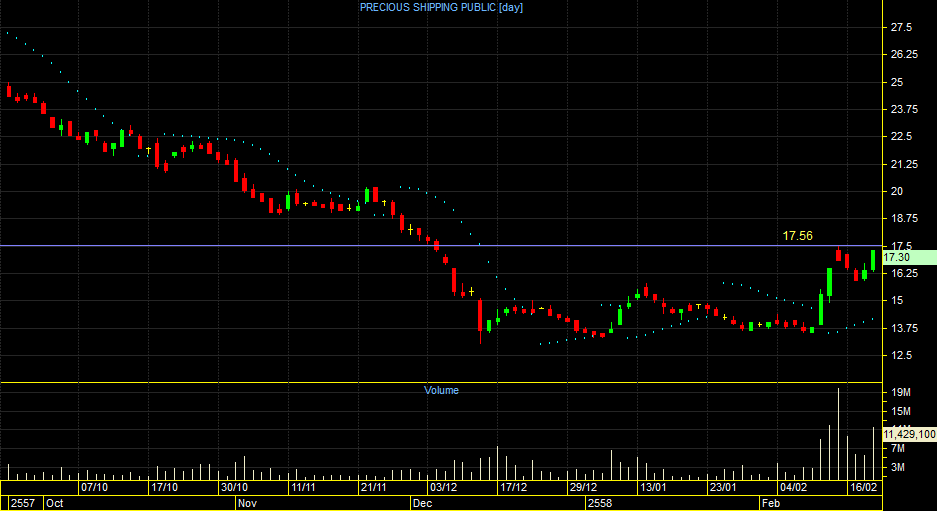Viewport: 937px width, 511px height.
Task: Click the 30/10 date marker
Action: (x=234, y=488)
